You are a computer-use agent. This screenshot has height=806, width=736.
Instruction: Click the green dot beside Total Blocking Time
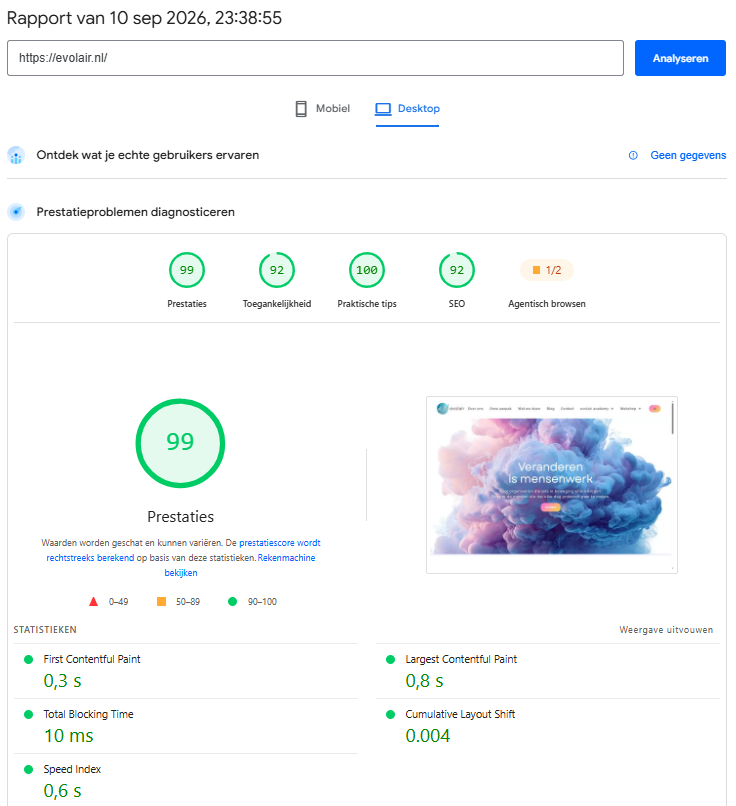(29, 714)
